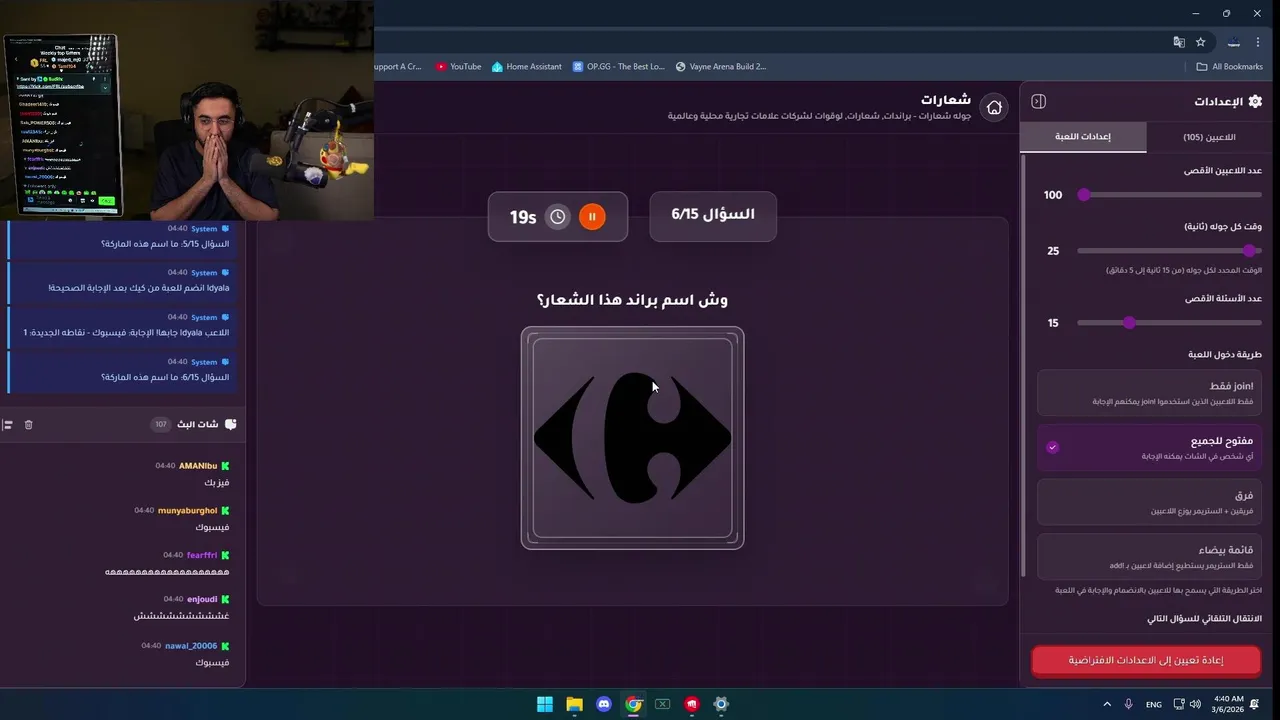Choose the join! فقط entry mode
The width and height of the screenshot is (1280, 720).
(1149, 392)
